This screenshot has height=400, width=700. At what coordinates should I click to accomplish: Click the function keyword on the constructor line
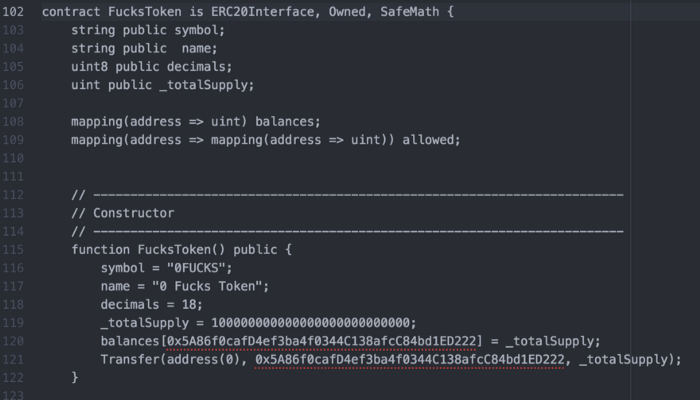[101, 248]
